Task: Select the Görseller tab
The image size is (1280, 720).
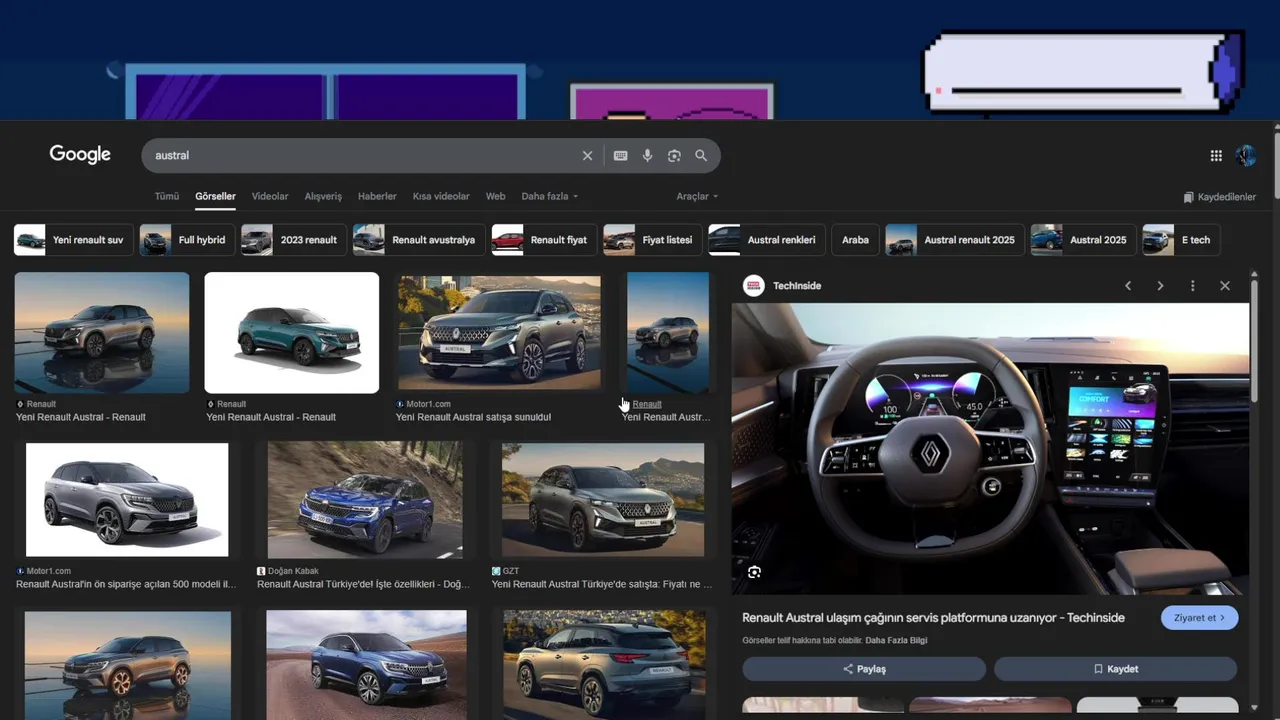Action: 215,196
